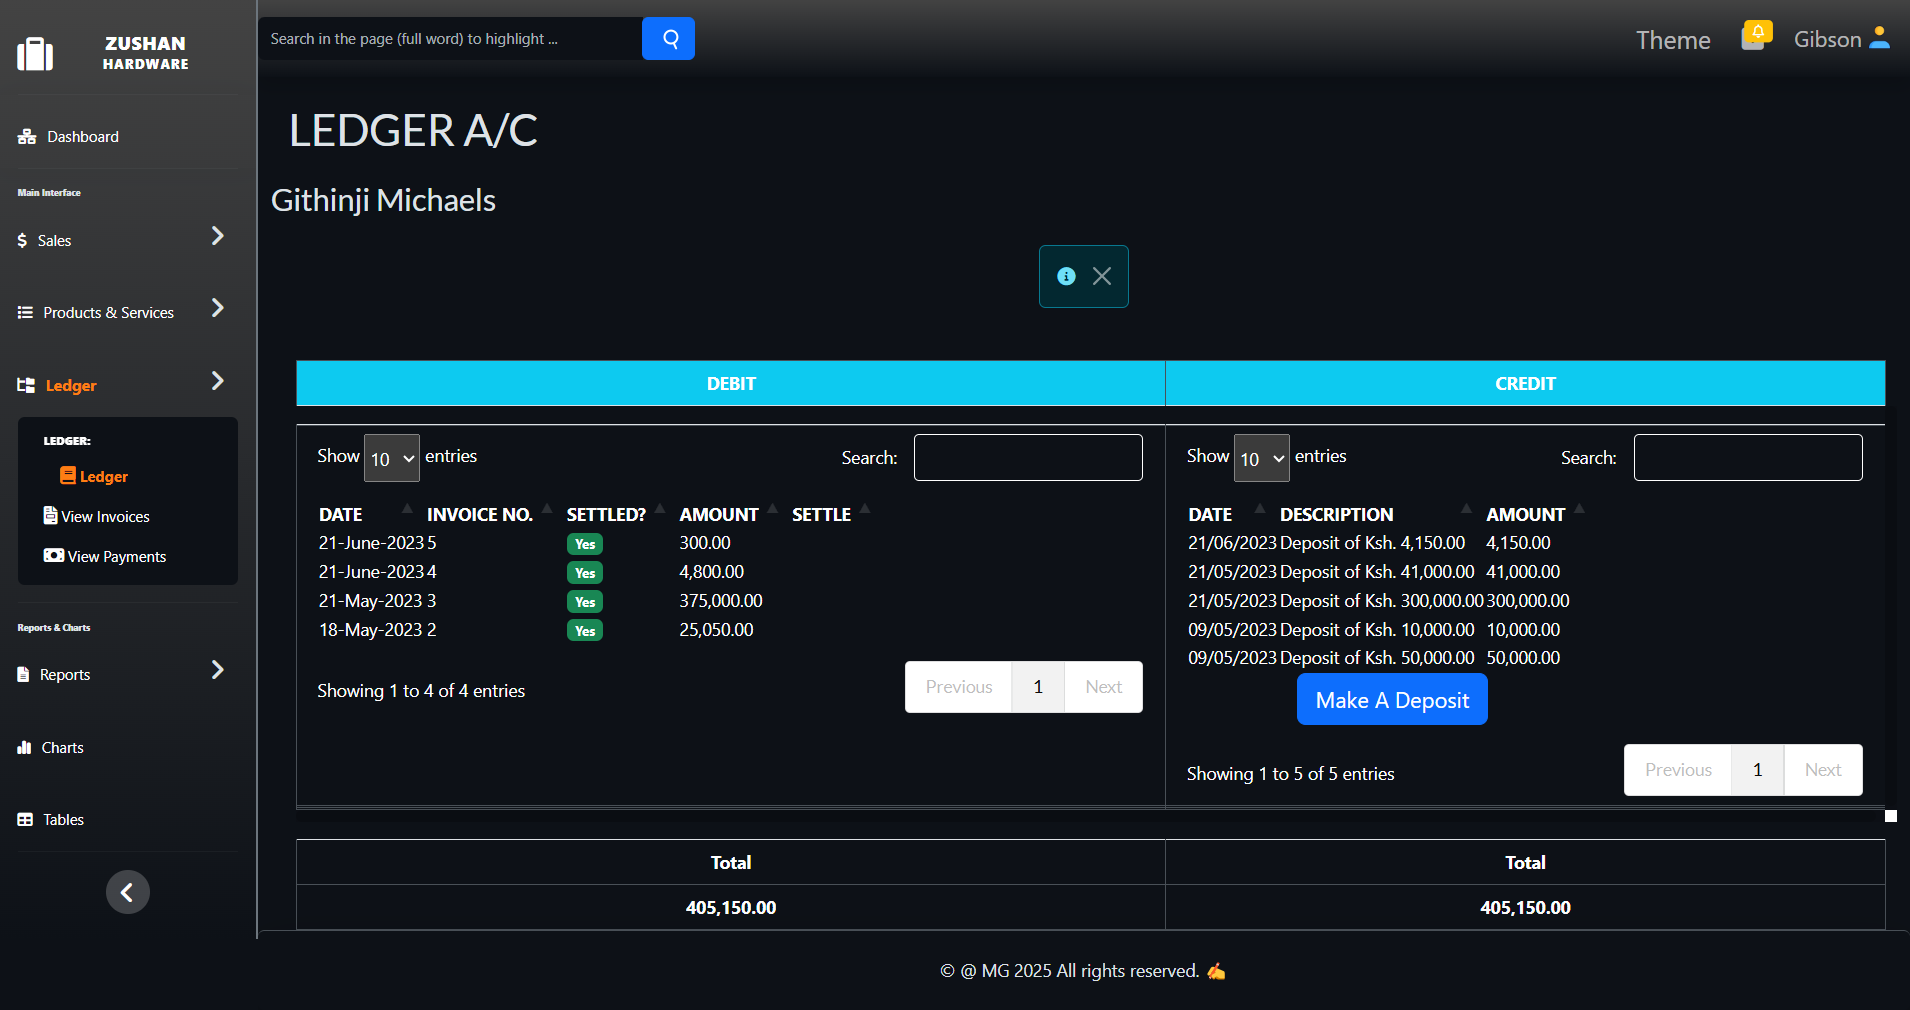Open the notification bell icon
Screen dimensions: 1910x1010
point(1755,36)
